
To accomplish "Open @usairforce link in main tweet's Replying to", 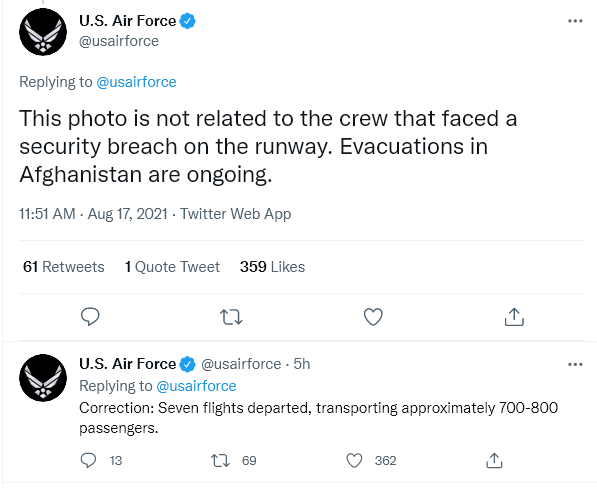I will point(136,82).
